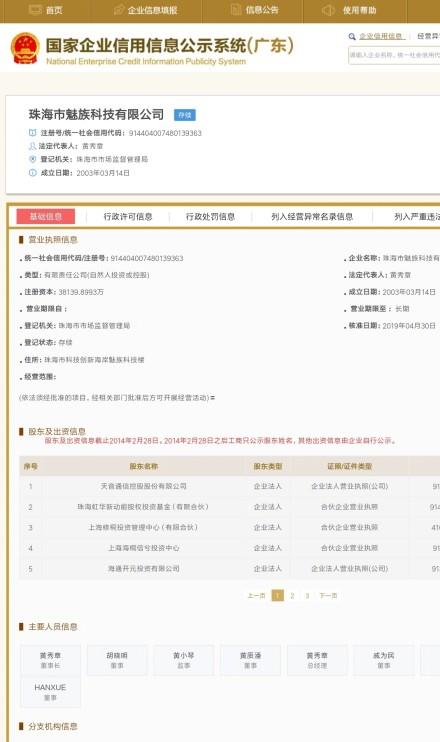Click the search magnifier icon
The width and height of the screenshot is (440, 742).
pyautogui.click(x=352, y=36)
